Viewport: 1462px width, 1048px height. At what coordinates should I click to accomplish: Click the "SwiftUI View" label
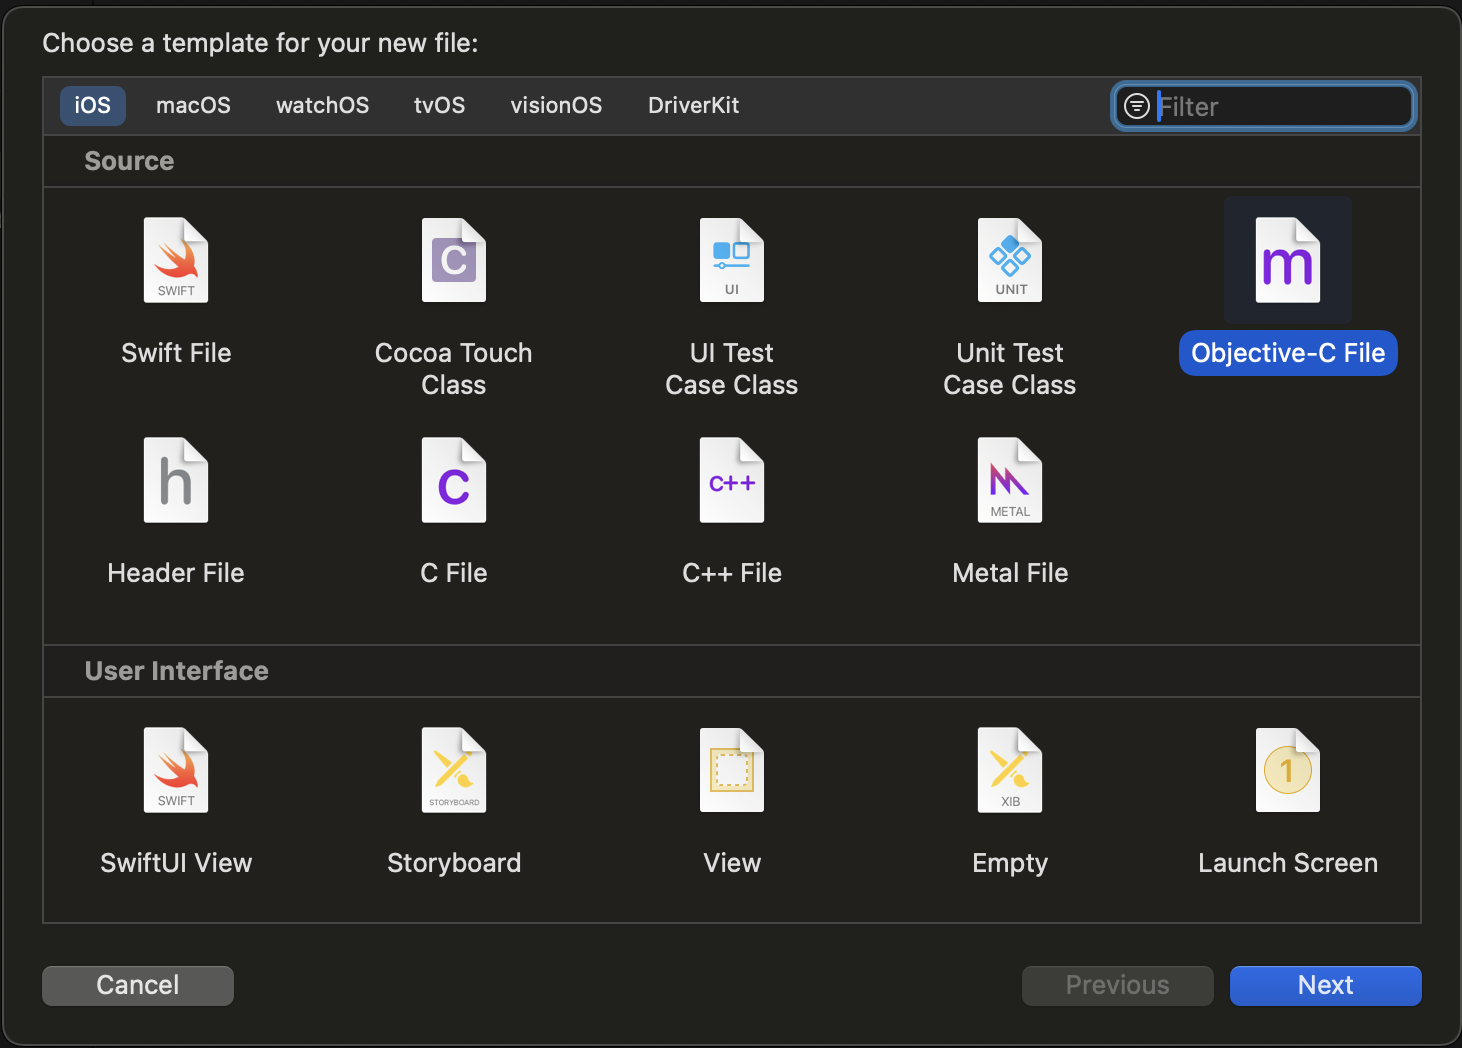pyautogui.click(x=176, y=863)
